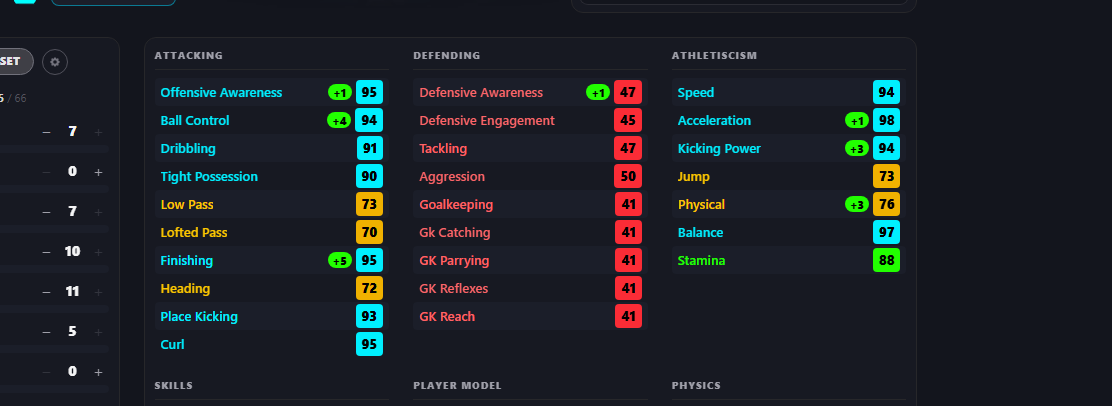Click the +1 badge beside Offensive Awareness
This screenshot has width=1112, height=406.
coord(340,93)
